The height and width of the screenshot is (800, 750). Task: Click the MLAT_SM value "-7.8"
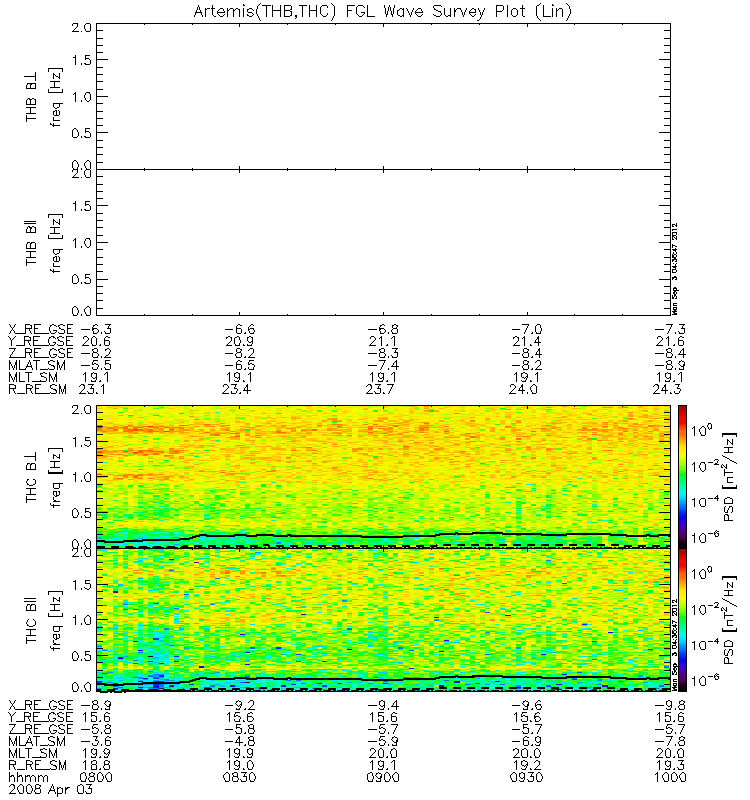(x=670, y=741)
